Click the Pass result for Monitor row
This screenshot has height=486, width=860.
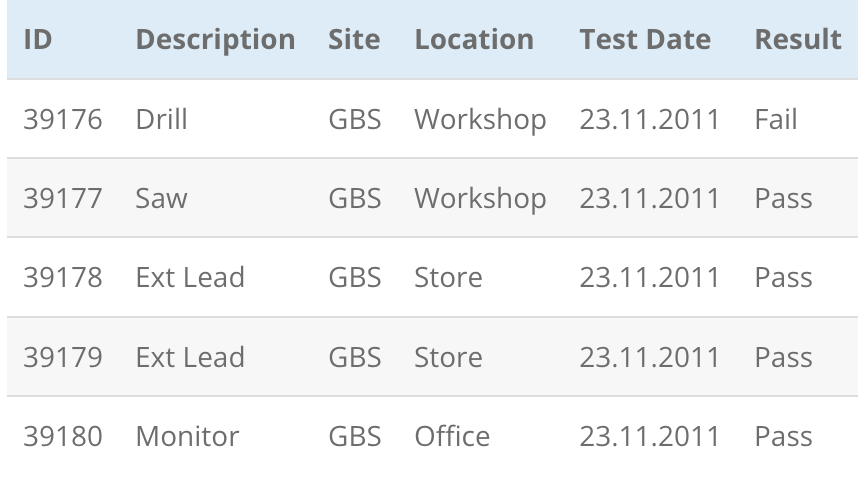pos(783,436)
